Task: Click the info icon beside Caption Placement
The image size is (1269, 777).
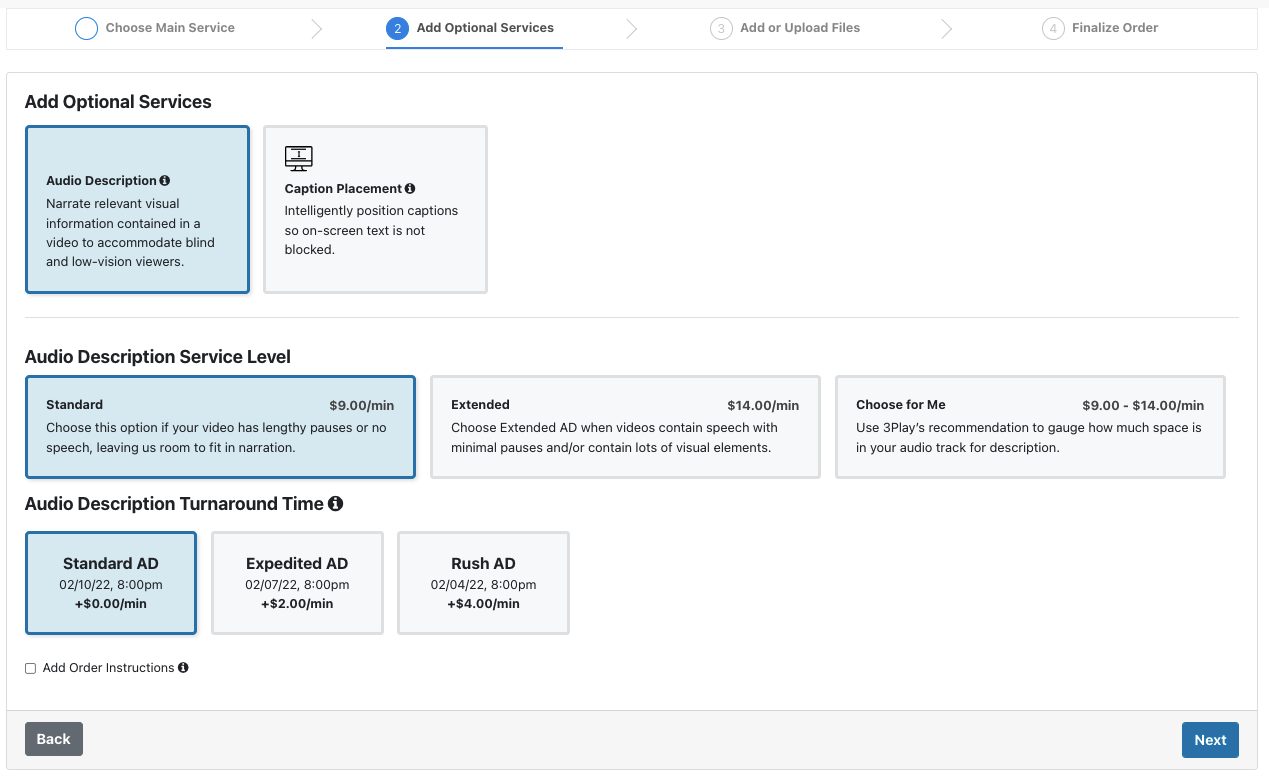Action: (410, 189)
